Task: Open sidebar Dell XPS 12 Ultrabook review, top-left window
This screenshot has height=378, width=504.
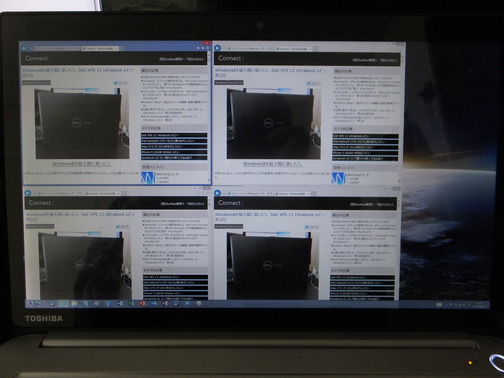Action: point(174,135)
